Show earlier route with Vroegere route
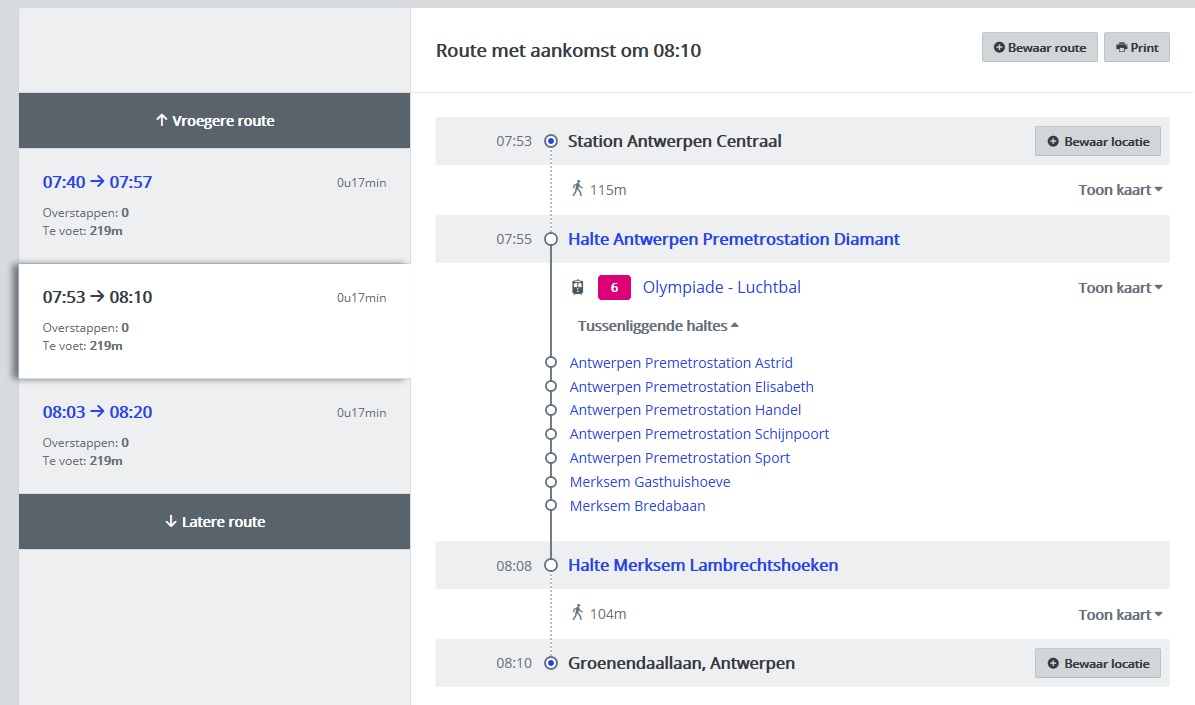Viewport: 1195px width, 705px height. tap(214, 121)
